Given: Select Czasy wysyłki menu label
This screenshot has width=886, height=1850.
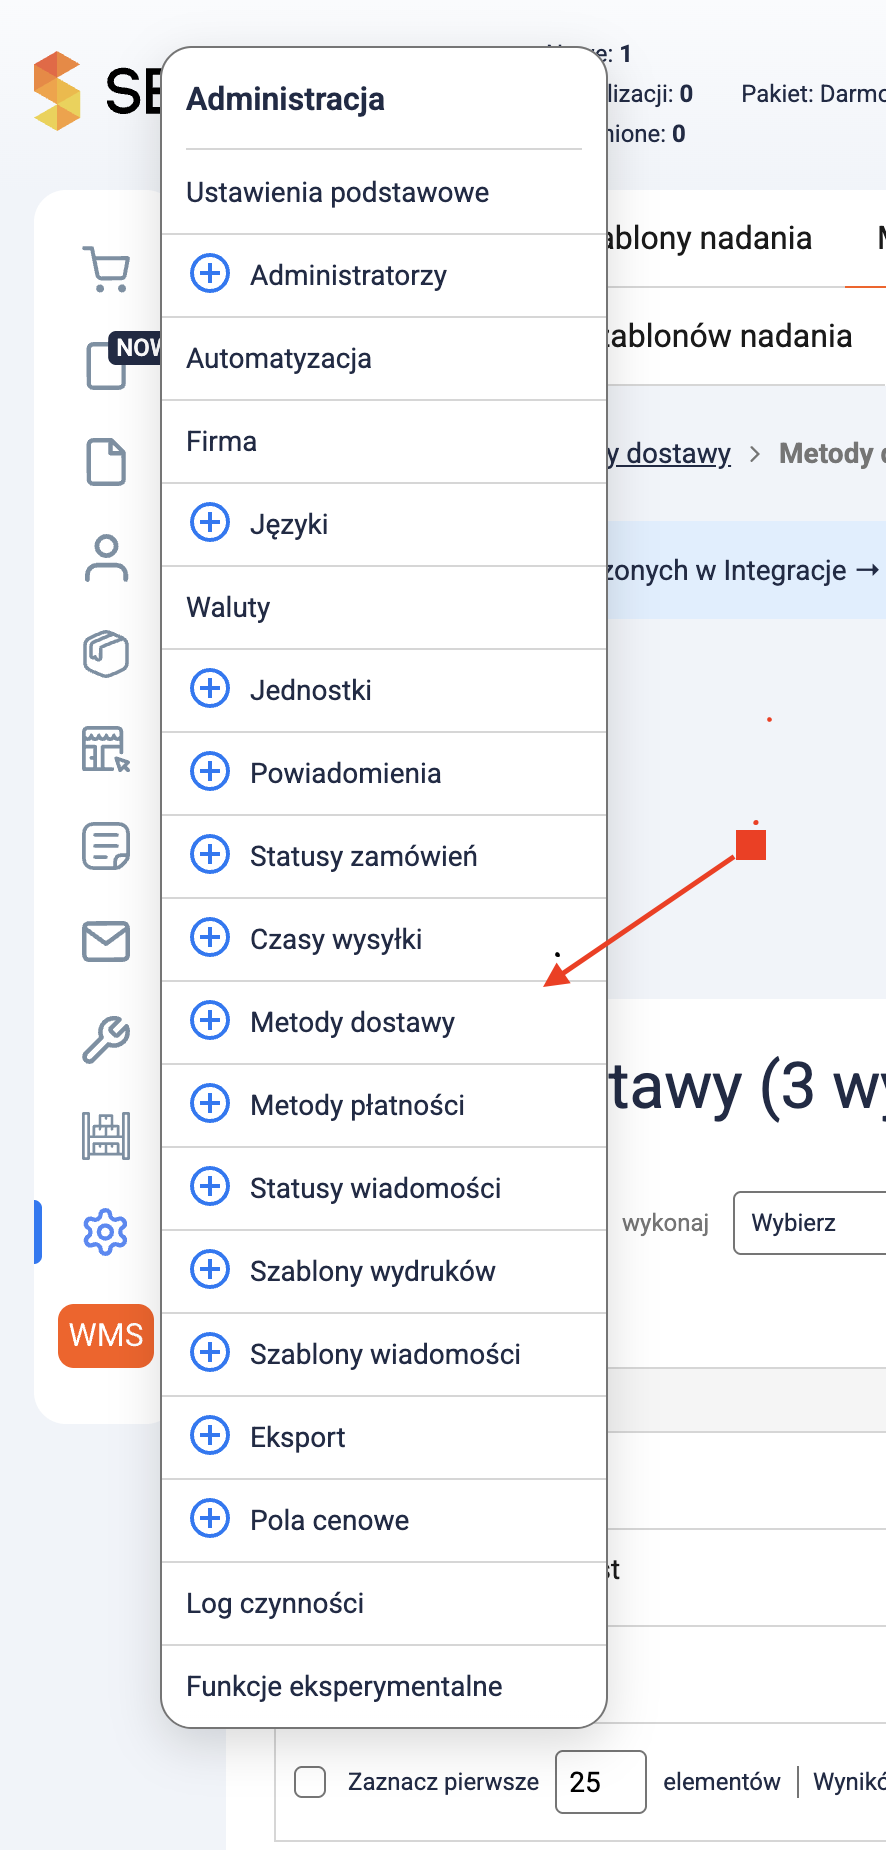Looking at the screenshot, I should coord(336,940).
